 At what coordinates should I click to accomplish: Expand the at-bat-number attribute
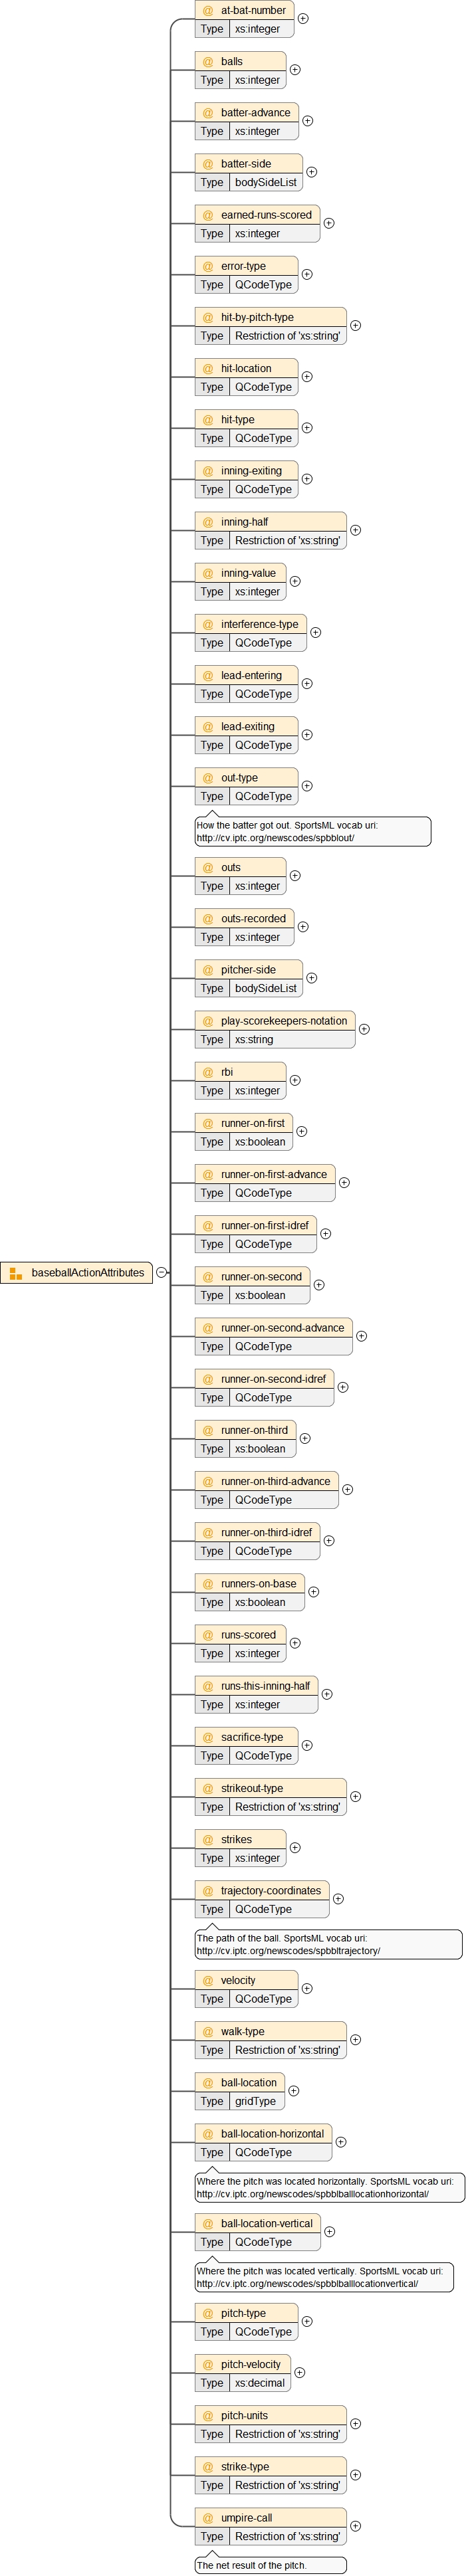pyautogui.click(x=303, y=18)
